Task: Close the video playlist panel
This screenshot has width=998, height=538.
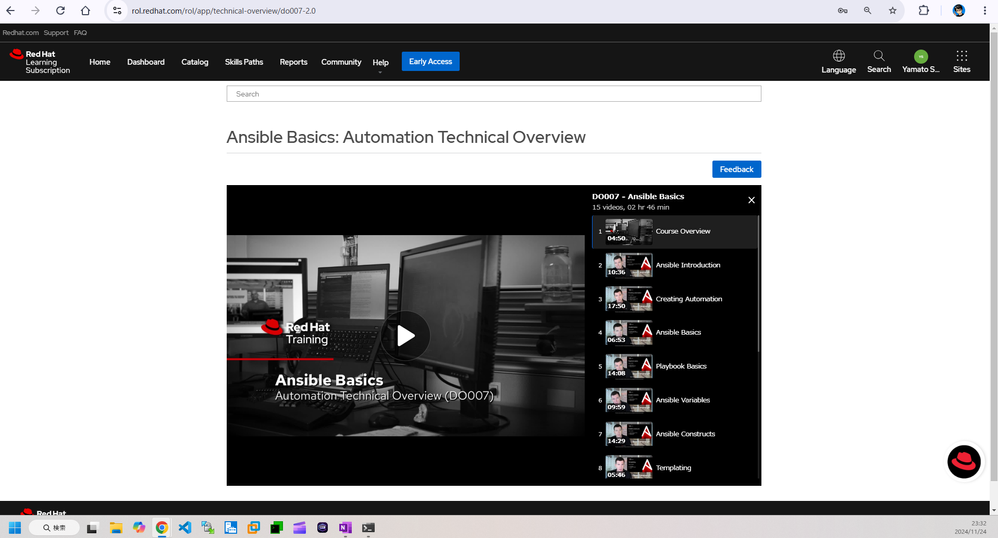Action: (751, 200)
